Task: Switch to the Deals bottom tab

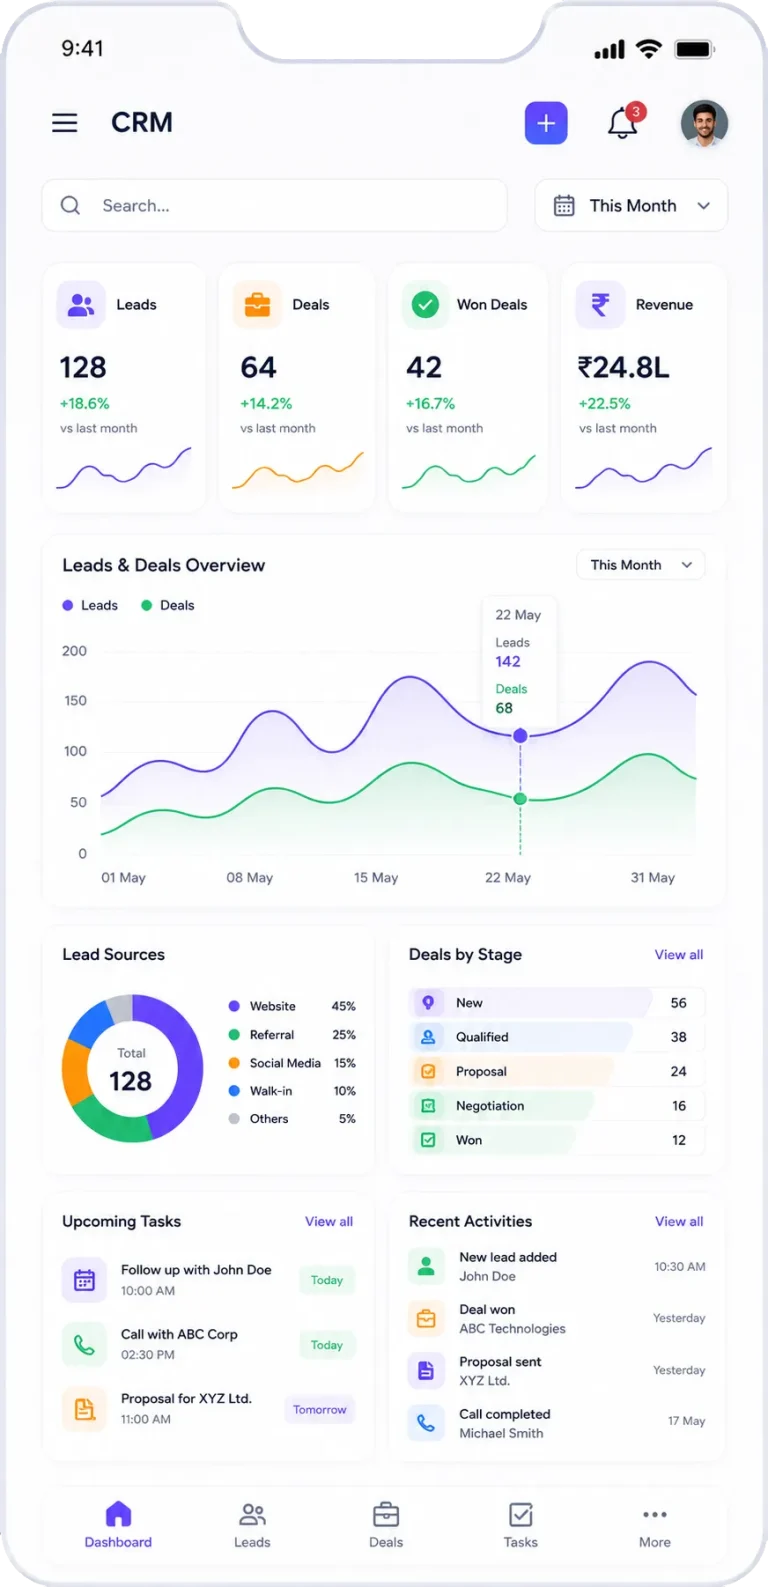Action: pos(386,1525)
